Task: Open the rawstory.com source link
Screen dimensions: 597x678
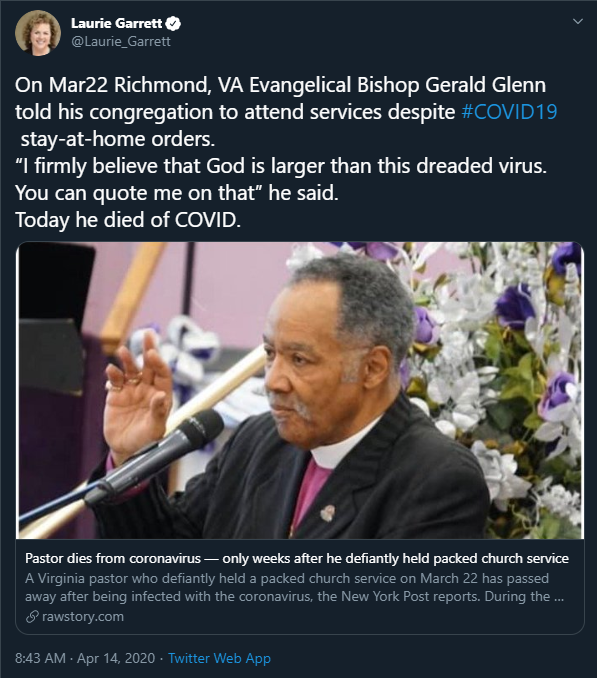Action: (83, 617)
